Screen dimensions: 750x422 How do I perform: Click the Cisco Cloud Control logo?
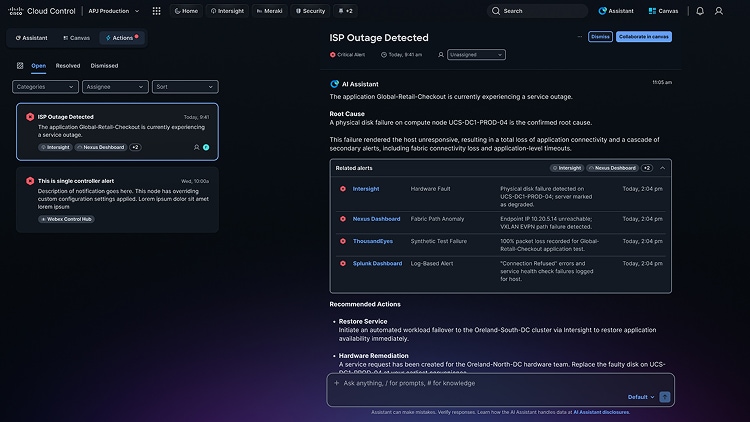pyautogui.click(x=42, y=11)
